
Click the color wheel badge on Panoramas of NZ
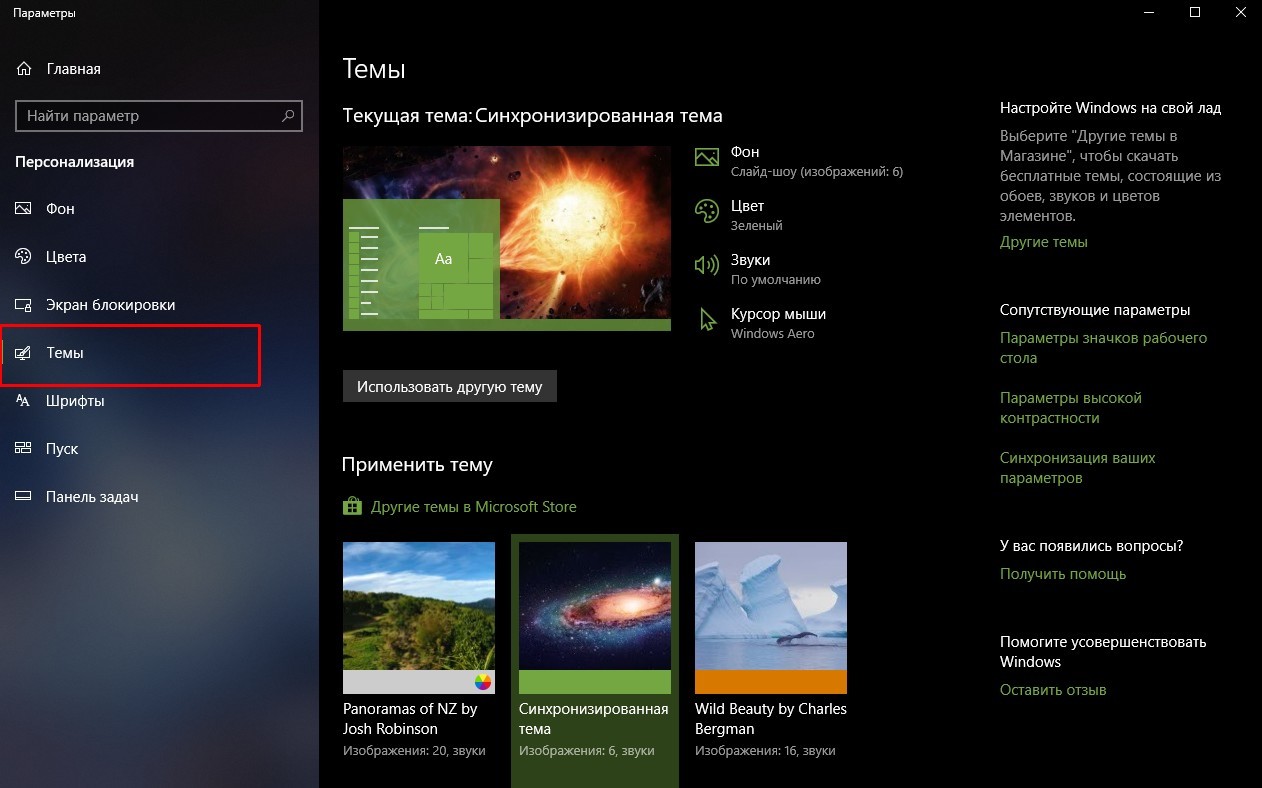pyautogui.click(x=483, y=682)
